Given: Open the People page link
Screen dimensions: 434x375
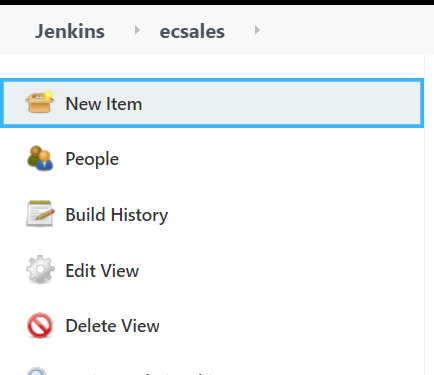Looking at the screenshot, I should 92,159.
